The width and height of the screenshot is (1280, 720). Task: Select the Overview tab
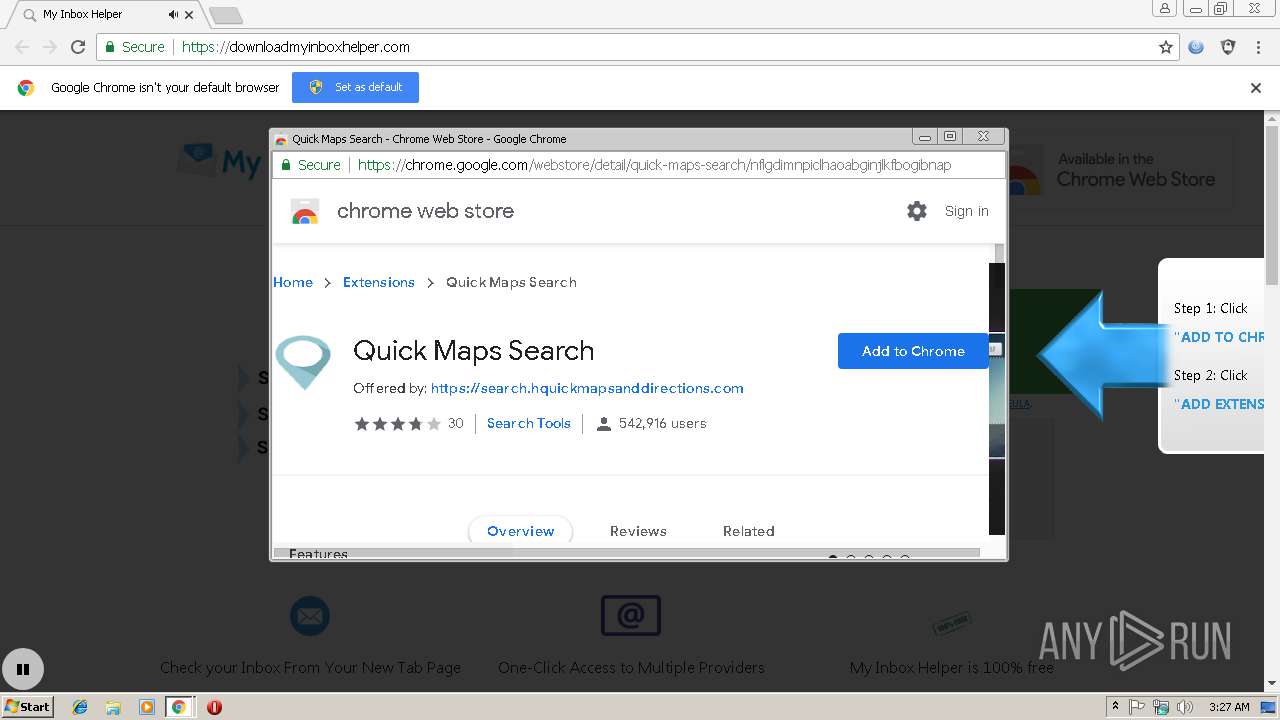(520, 531)
